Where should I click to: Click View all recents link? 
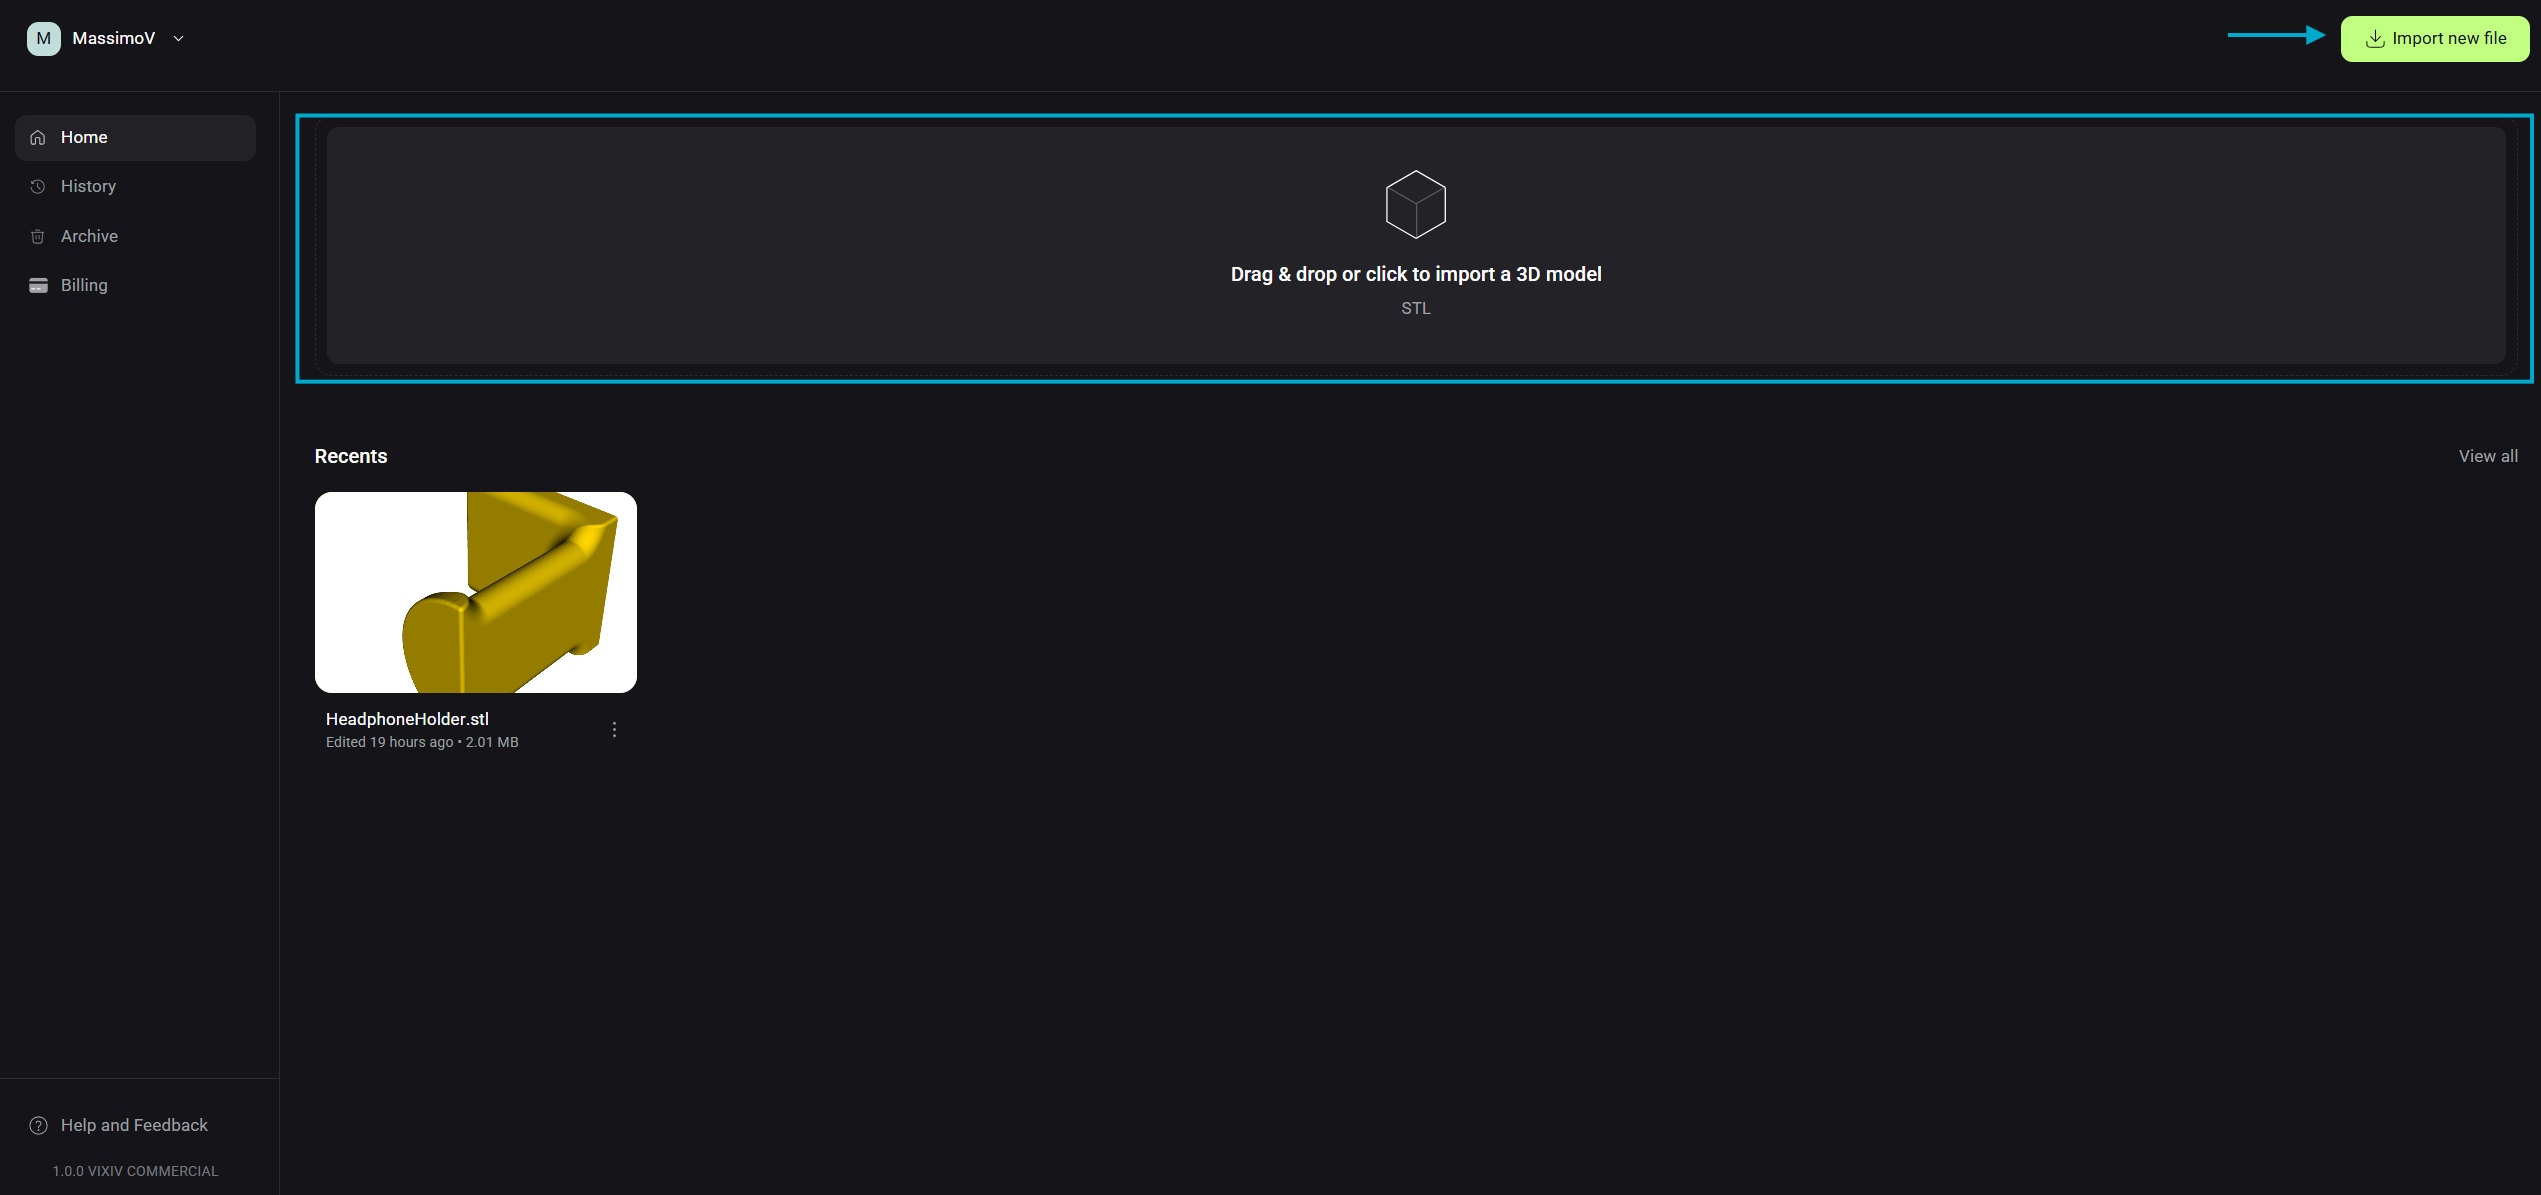click(2488, 456)
